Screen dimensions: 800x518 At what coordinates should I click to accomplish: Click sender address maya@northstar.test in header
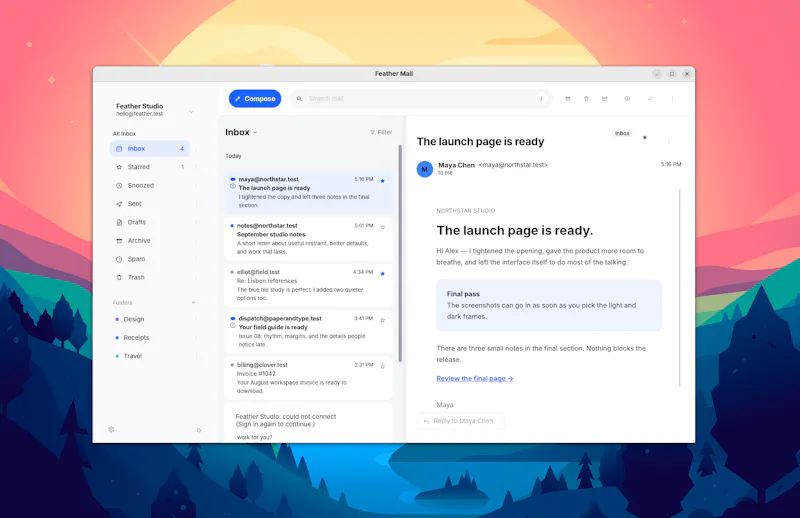(x=513, y=165)
